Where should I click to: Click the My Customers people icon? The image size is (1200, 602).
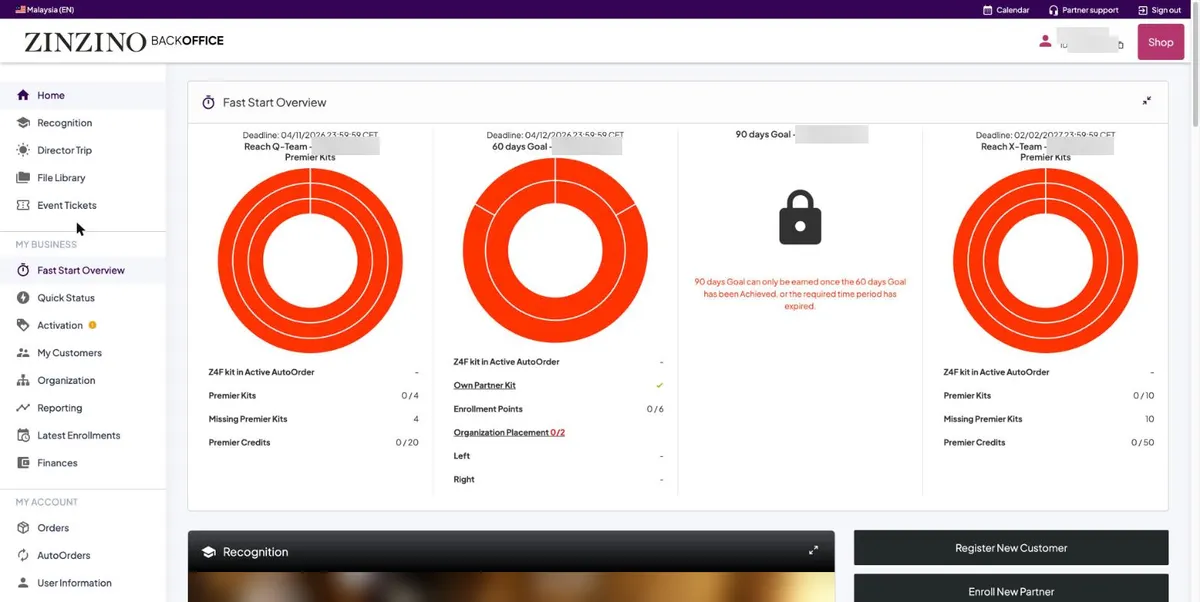pyautogui.click(x=23, y=353)
